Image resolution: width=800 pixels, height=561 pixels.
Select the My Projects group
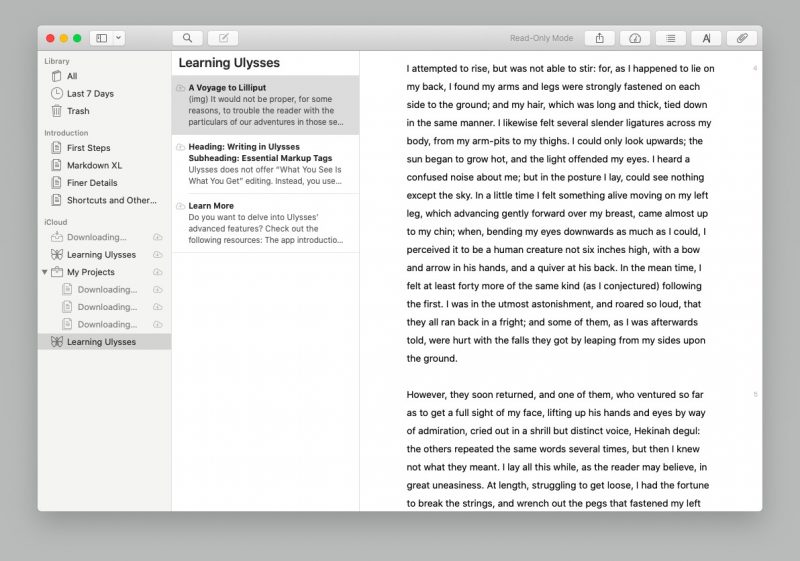pyautogui.click(x=105, y=272)
